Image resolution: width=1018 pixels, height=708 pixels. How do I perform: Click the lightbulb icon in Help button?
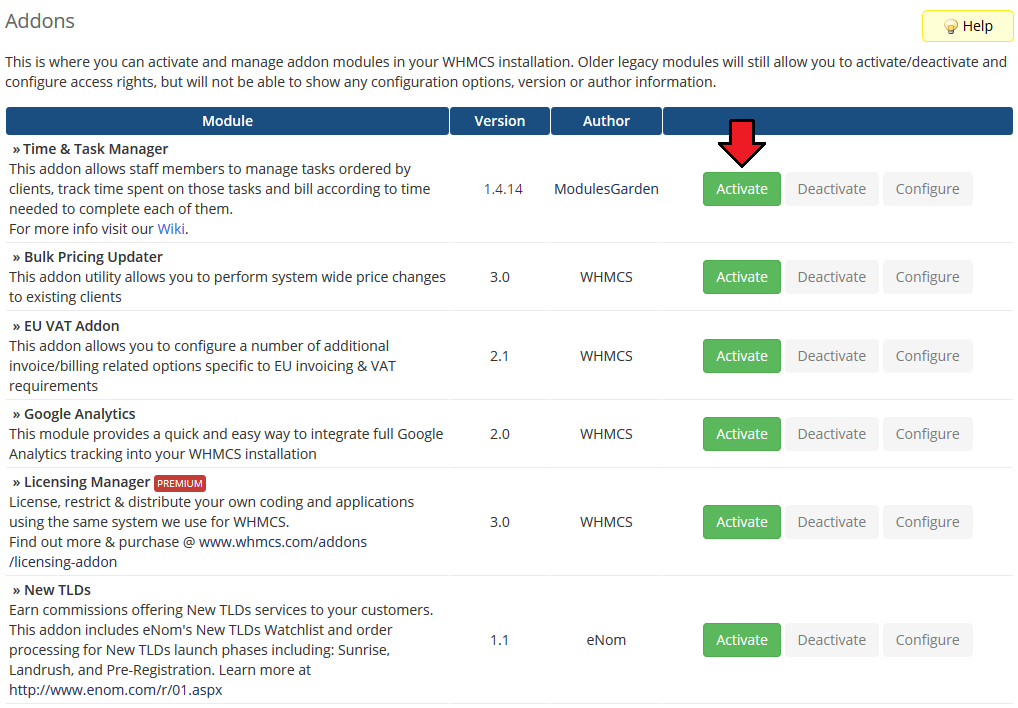[x=950, y=27]
